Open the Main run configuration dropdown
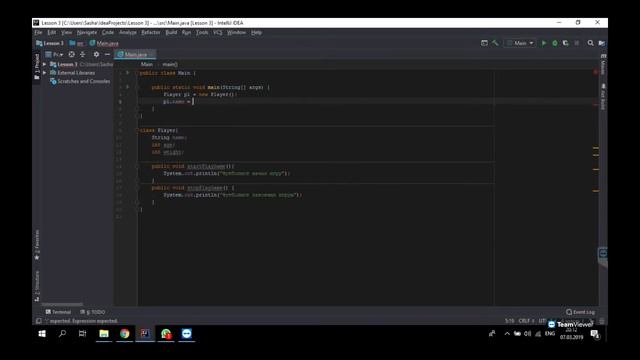 520,43
